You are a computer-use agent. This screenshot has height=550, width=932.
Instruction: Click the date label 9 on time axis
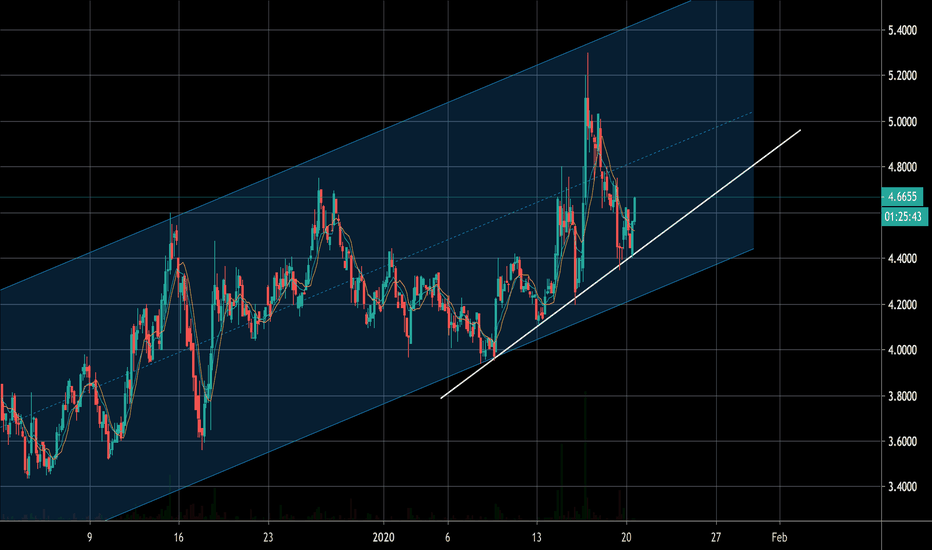click(90, 538)
